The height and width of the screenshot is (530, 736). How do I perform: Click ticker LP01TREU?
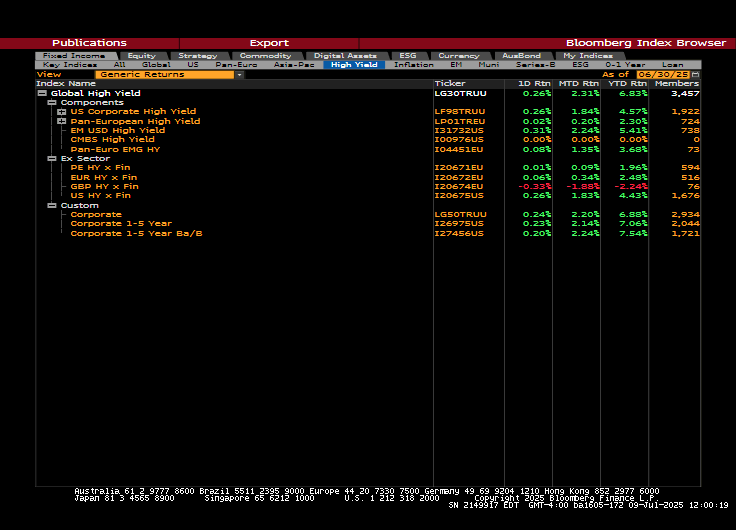coord(460,121)
